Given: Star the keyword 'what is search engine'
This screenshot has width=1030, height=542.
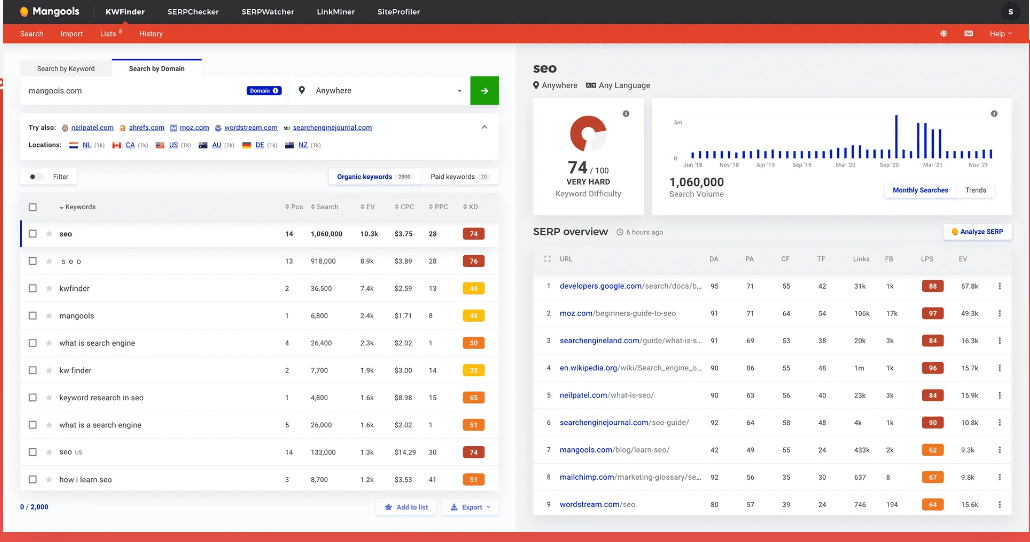Looking at the screenshot, I should [49, 343].
